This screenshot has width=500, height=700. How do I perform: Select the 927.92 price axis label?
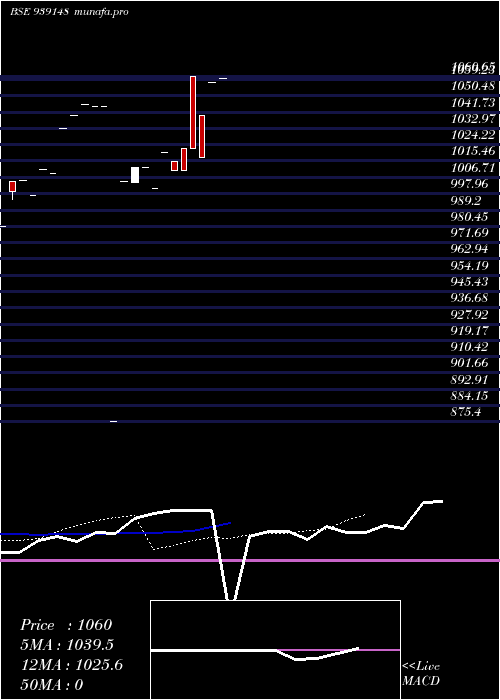(470, 315)
